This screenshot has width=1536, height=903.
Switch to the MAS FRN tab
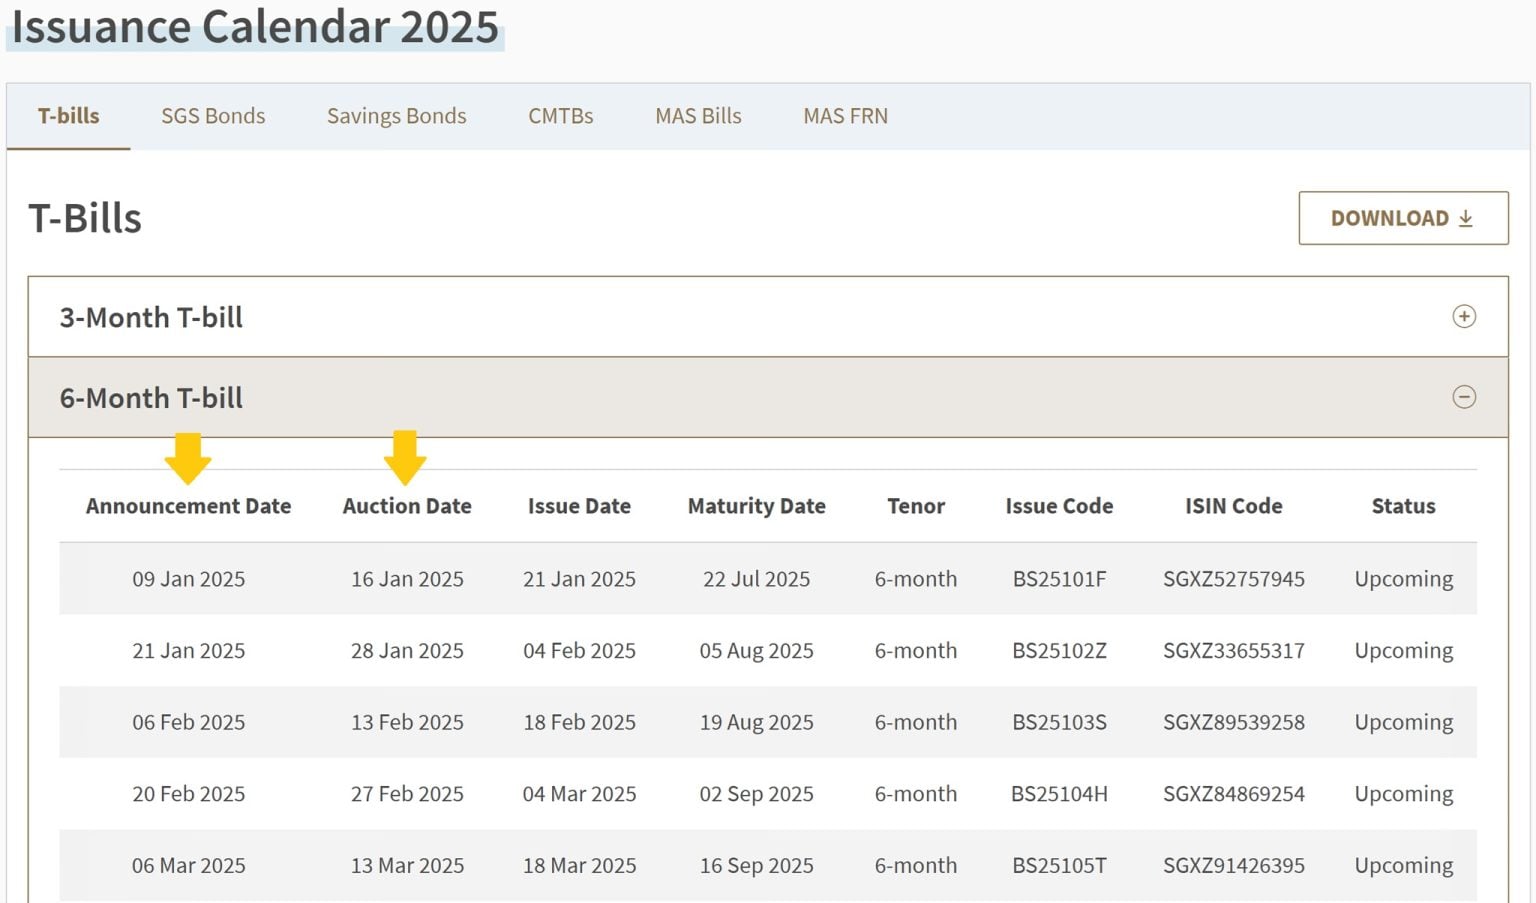click(x=845, y=116)
